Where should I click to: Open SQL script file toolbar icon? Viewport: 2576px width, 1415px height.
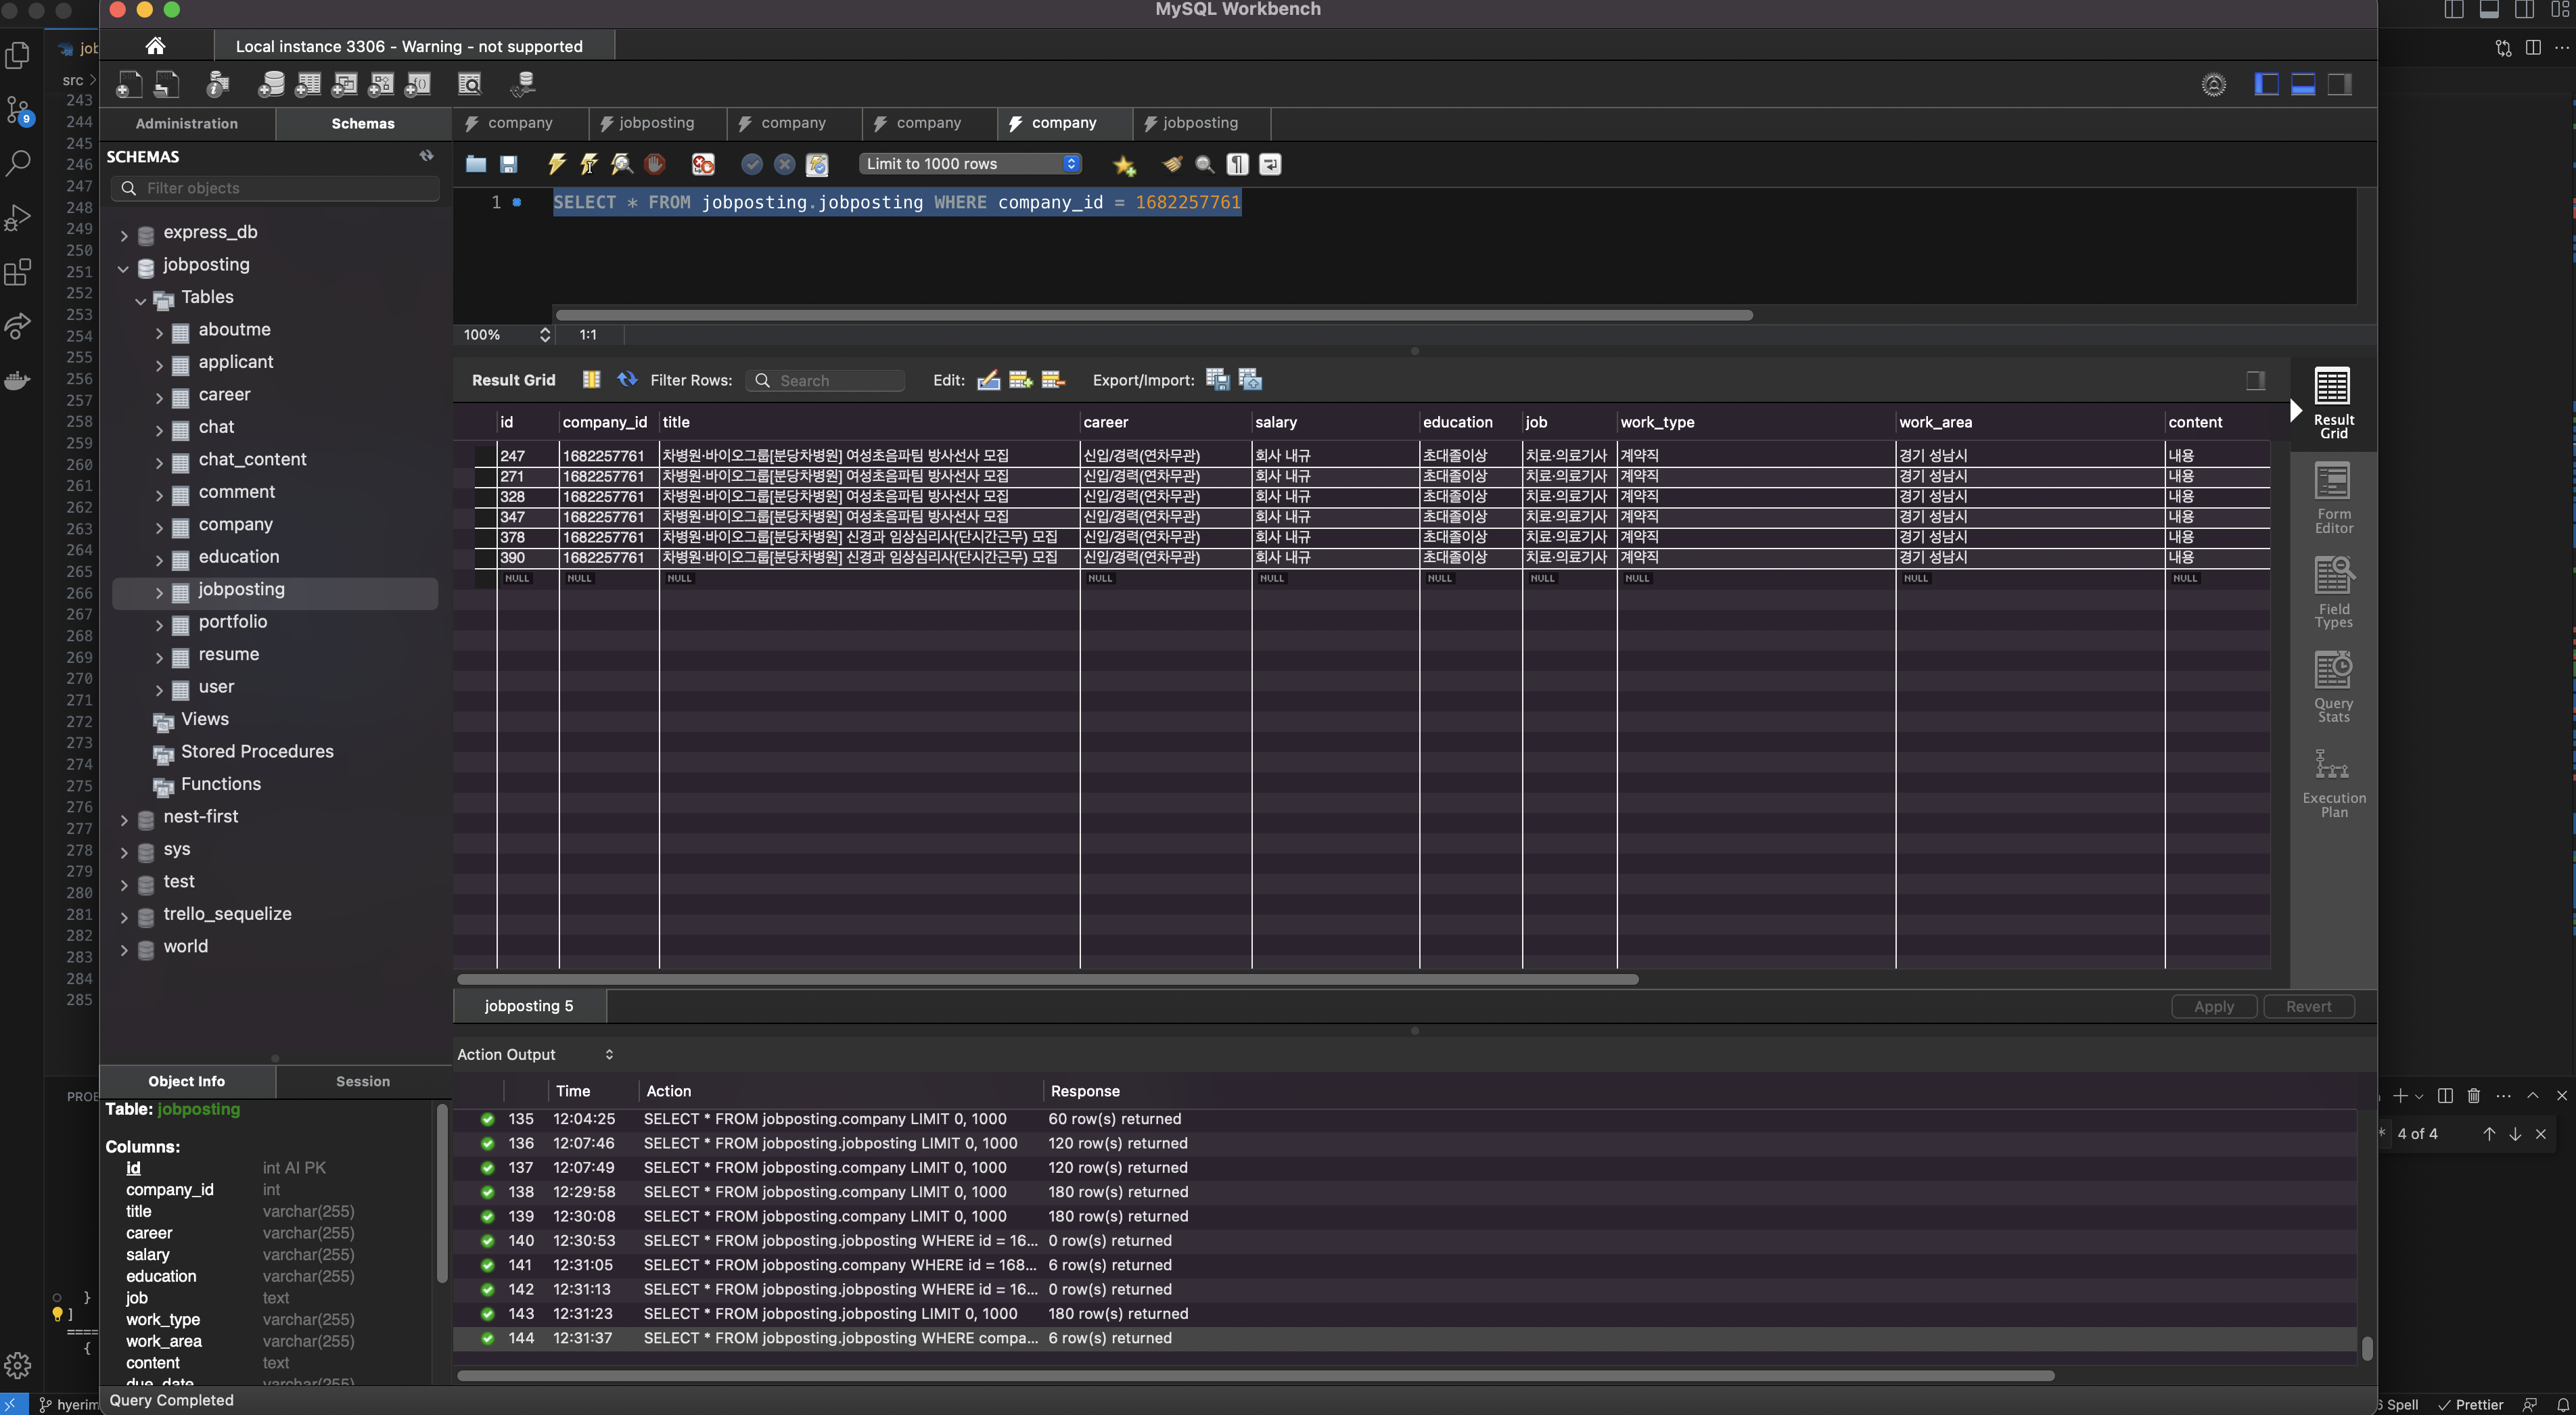166,85
